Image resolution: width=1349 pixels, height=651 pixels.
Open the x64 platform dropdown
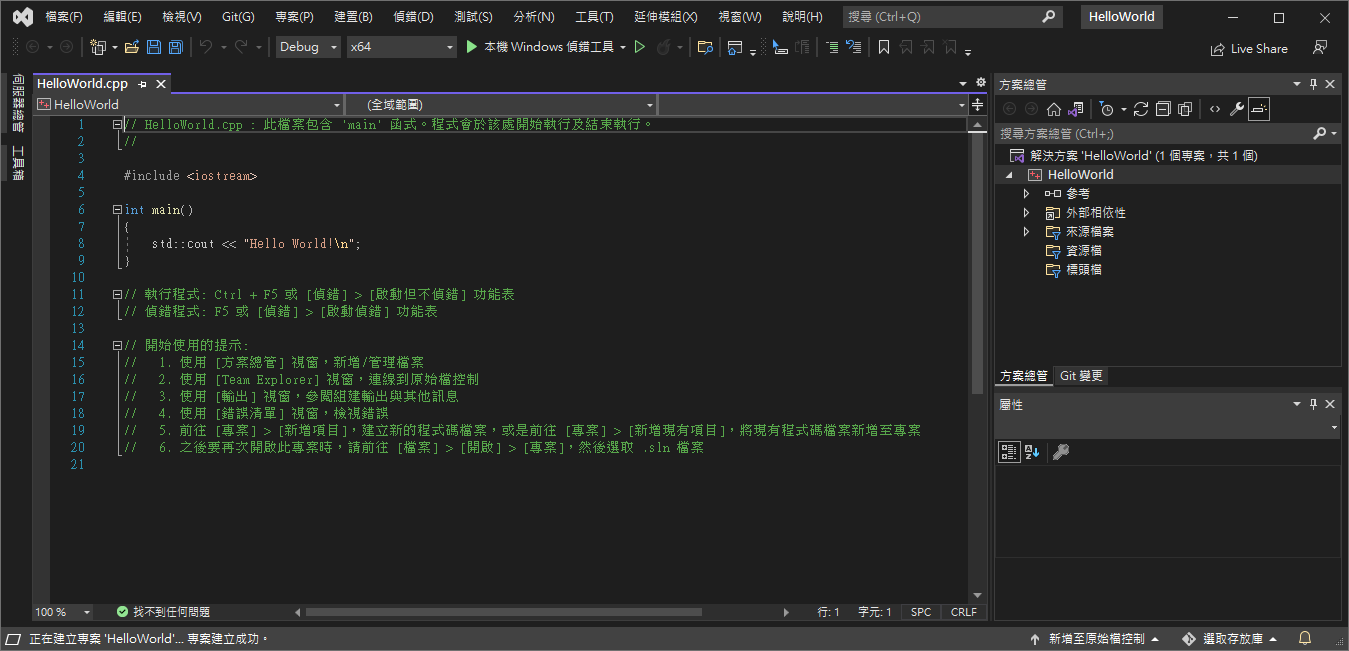[x=401, y=47]
